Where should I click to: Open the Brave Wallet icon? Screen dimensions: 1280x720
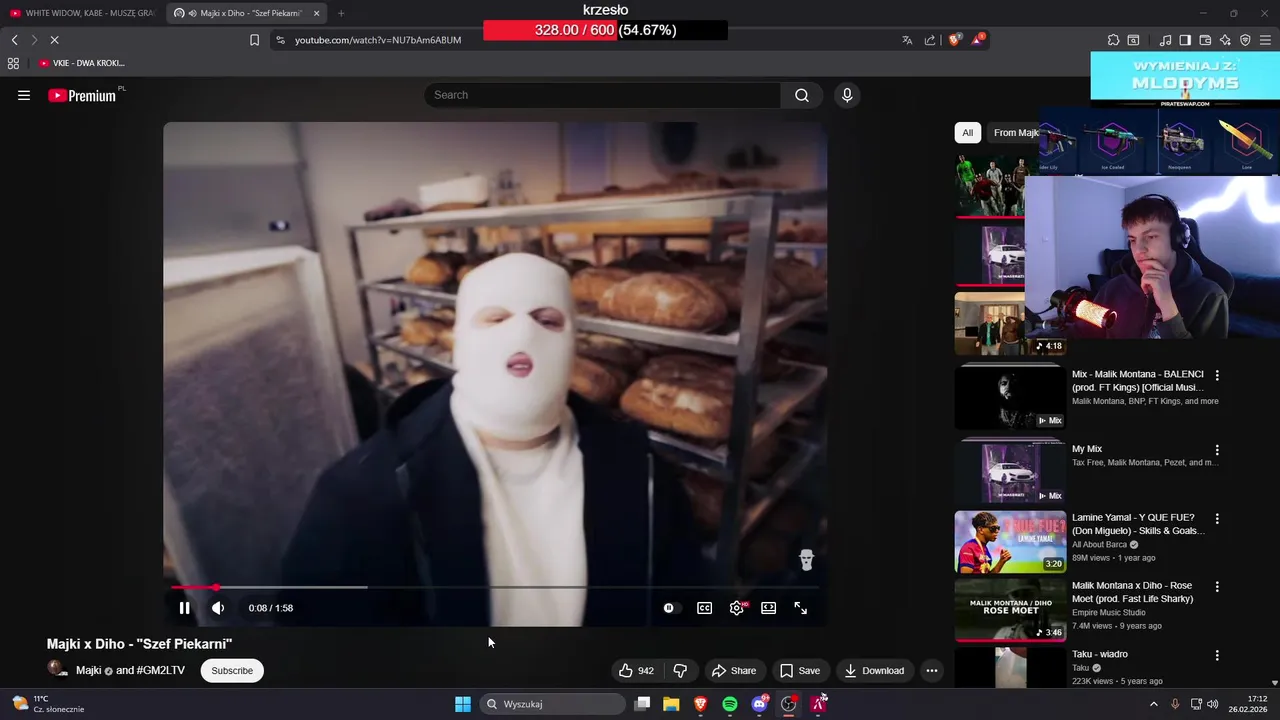1205,40
